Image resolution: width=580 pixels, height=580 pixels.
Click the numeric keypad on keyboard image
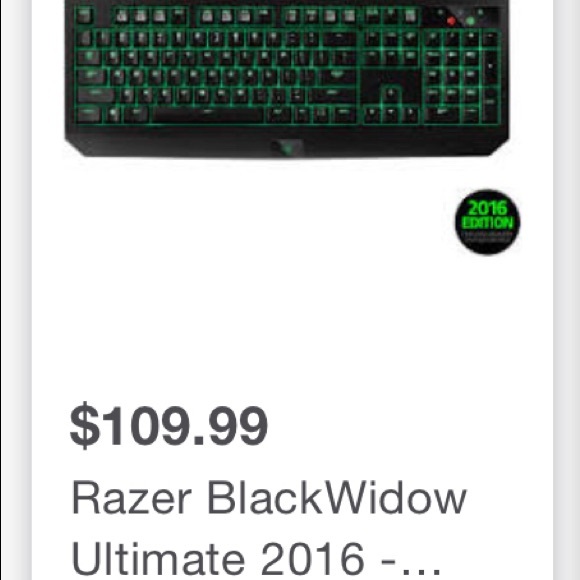tap(461, 77)
